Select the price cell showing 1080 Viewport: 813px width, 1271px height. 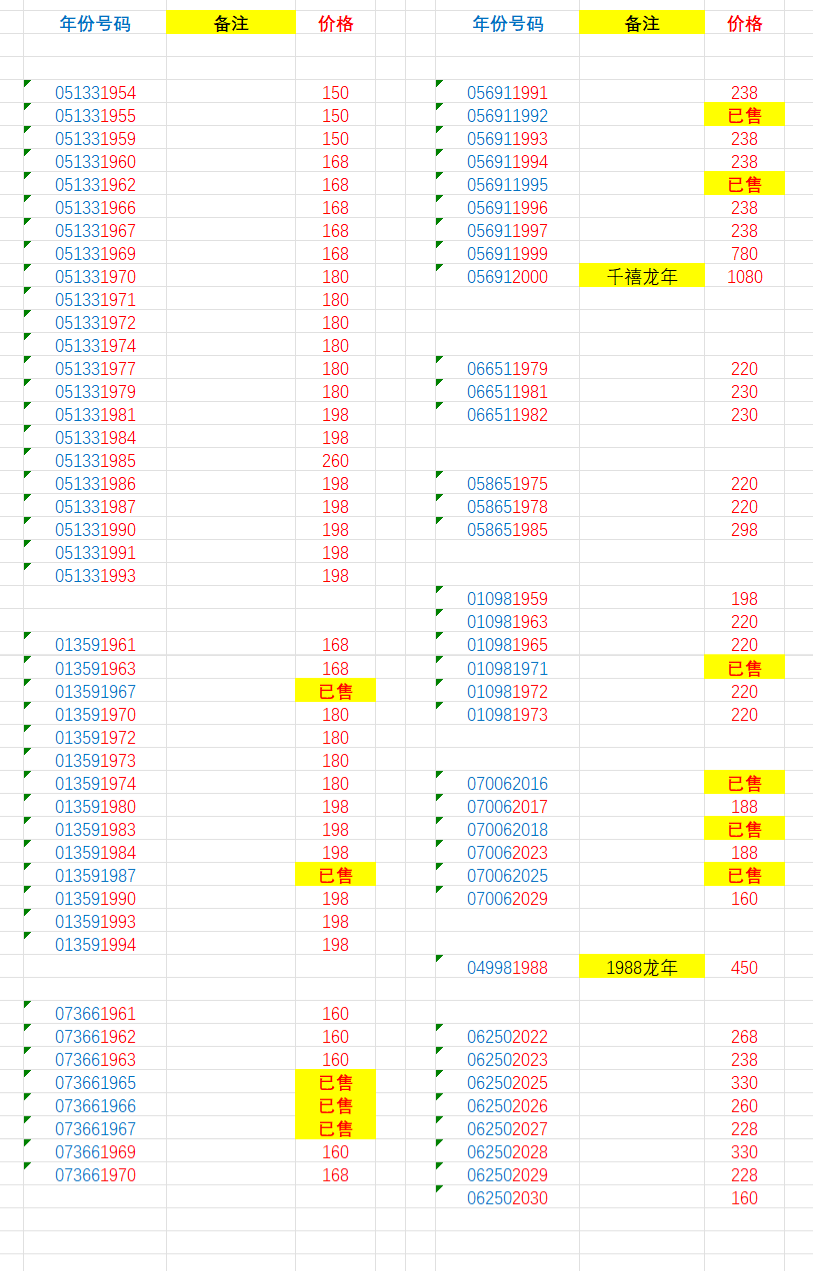tap(744, 277)
